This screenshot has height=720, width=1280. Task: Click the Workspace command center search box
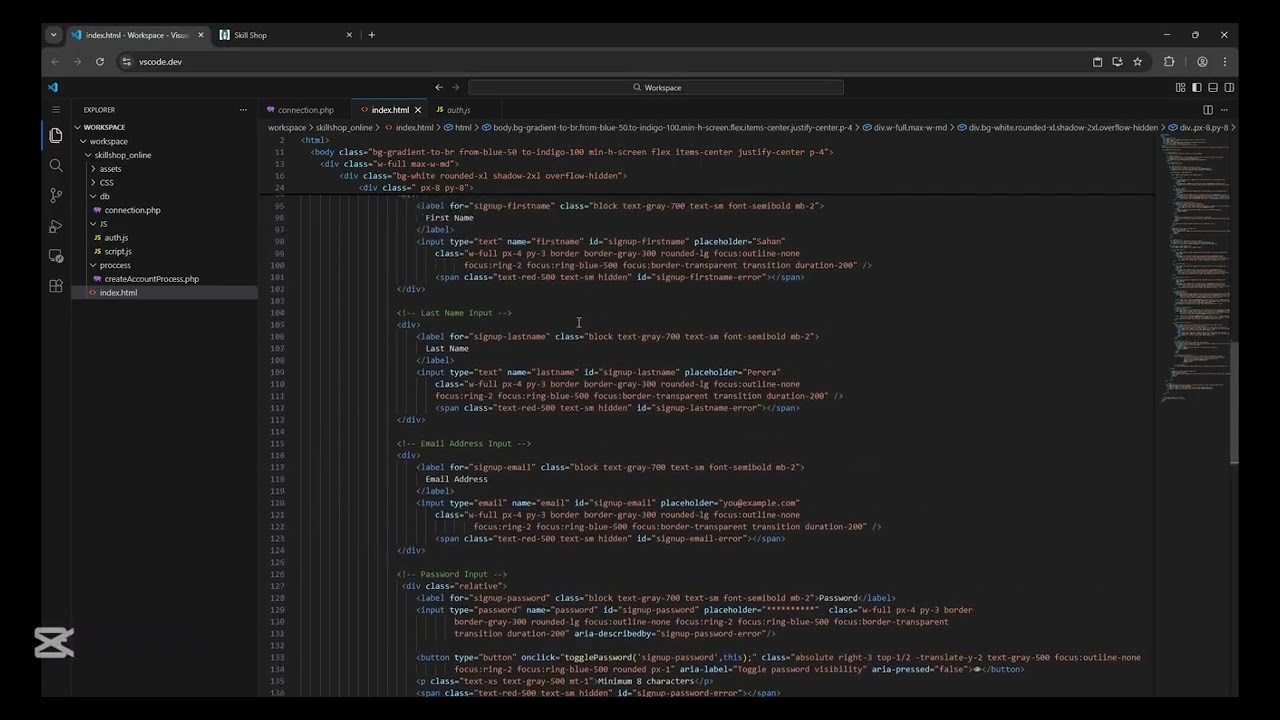pyautogui.click(x=656, y=87)
